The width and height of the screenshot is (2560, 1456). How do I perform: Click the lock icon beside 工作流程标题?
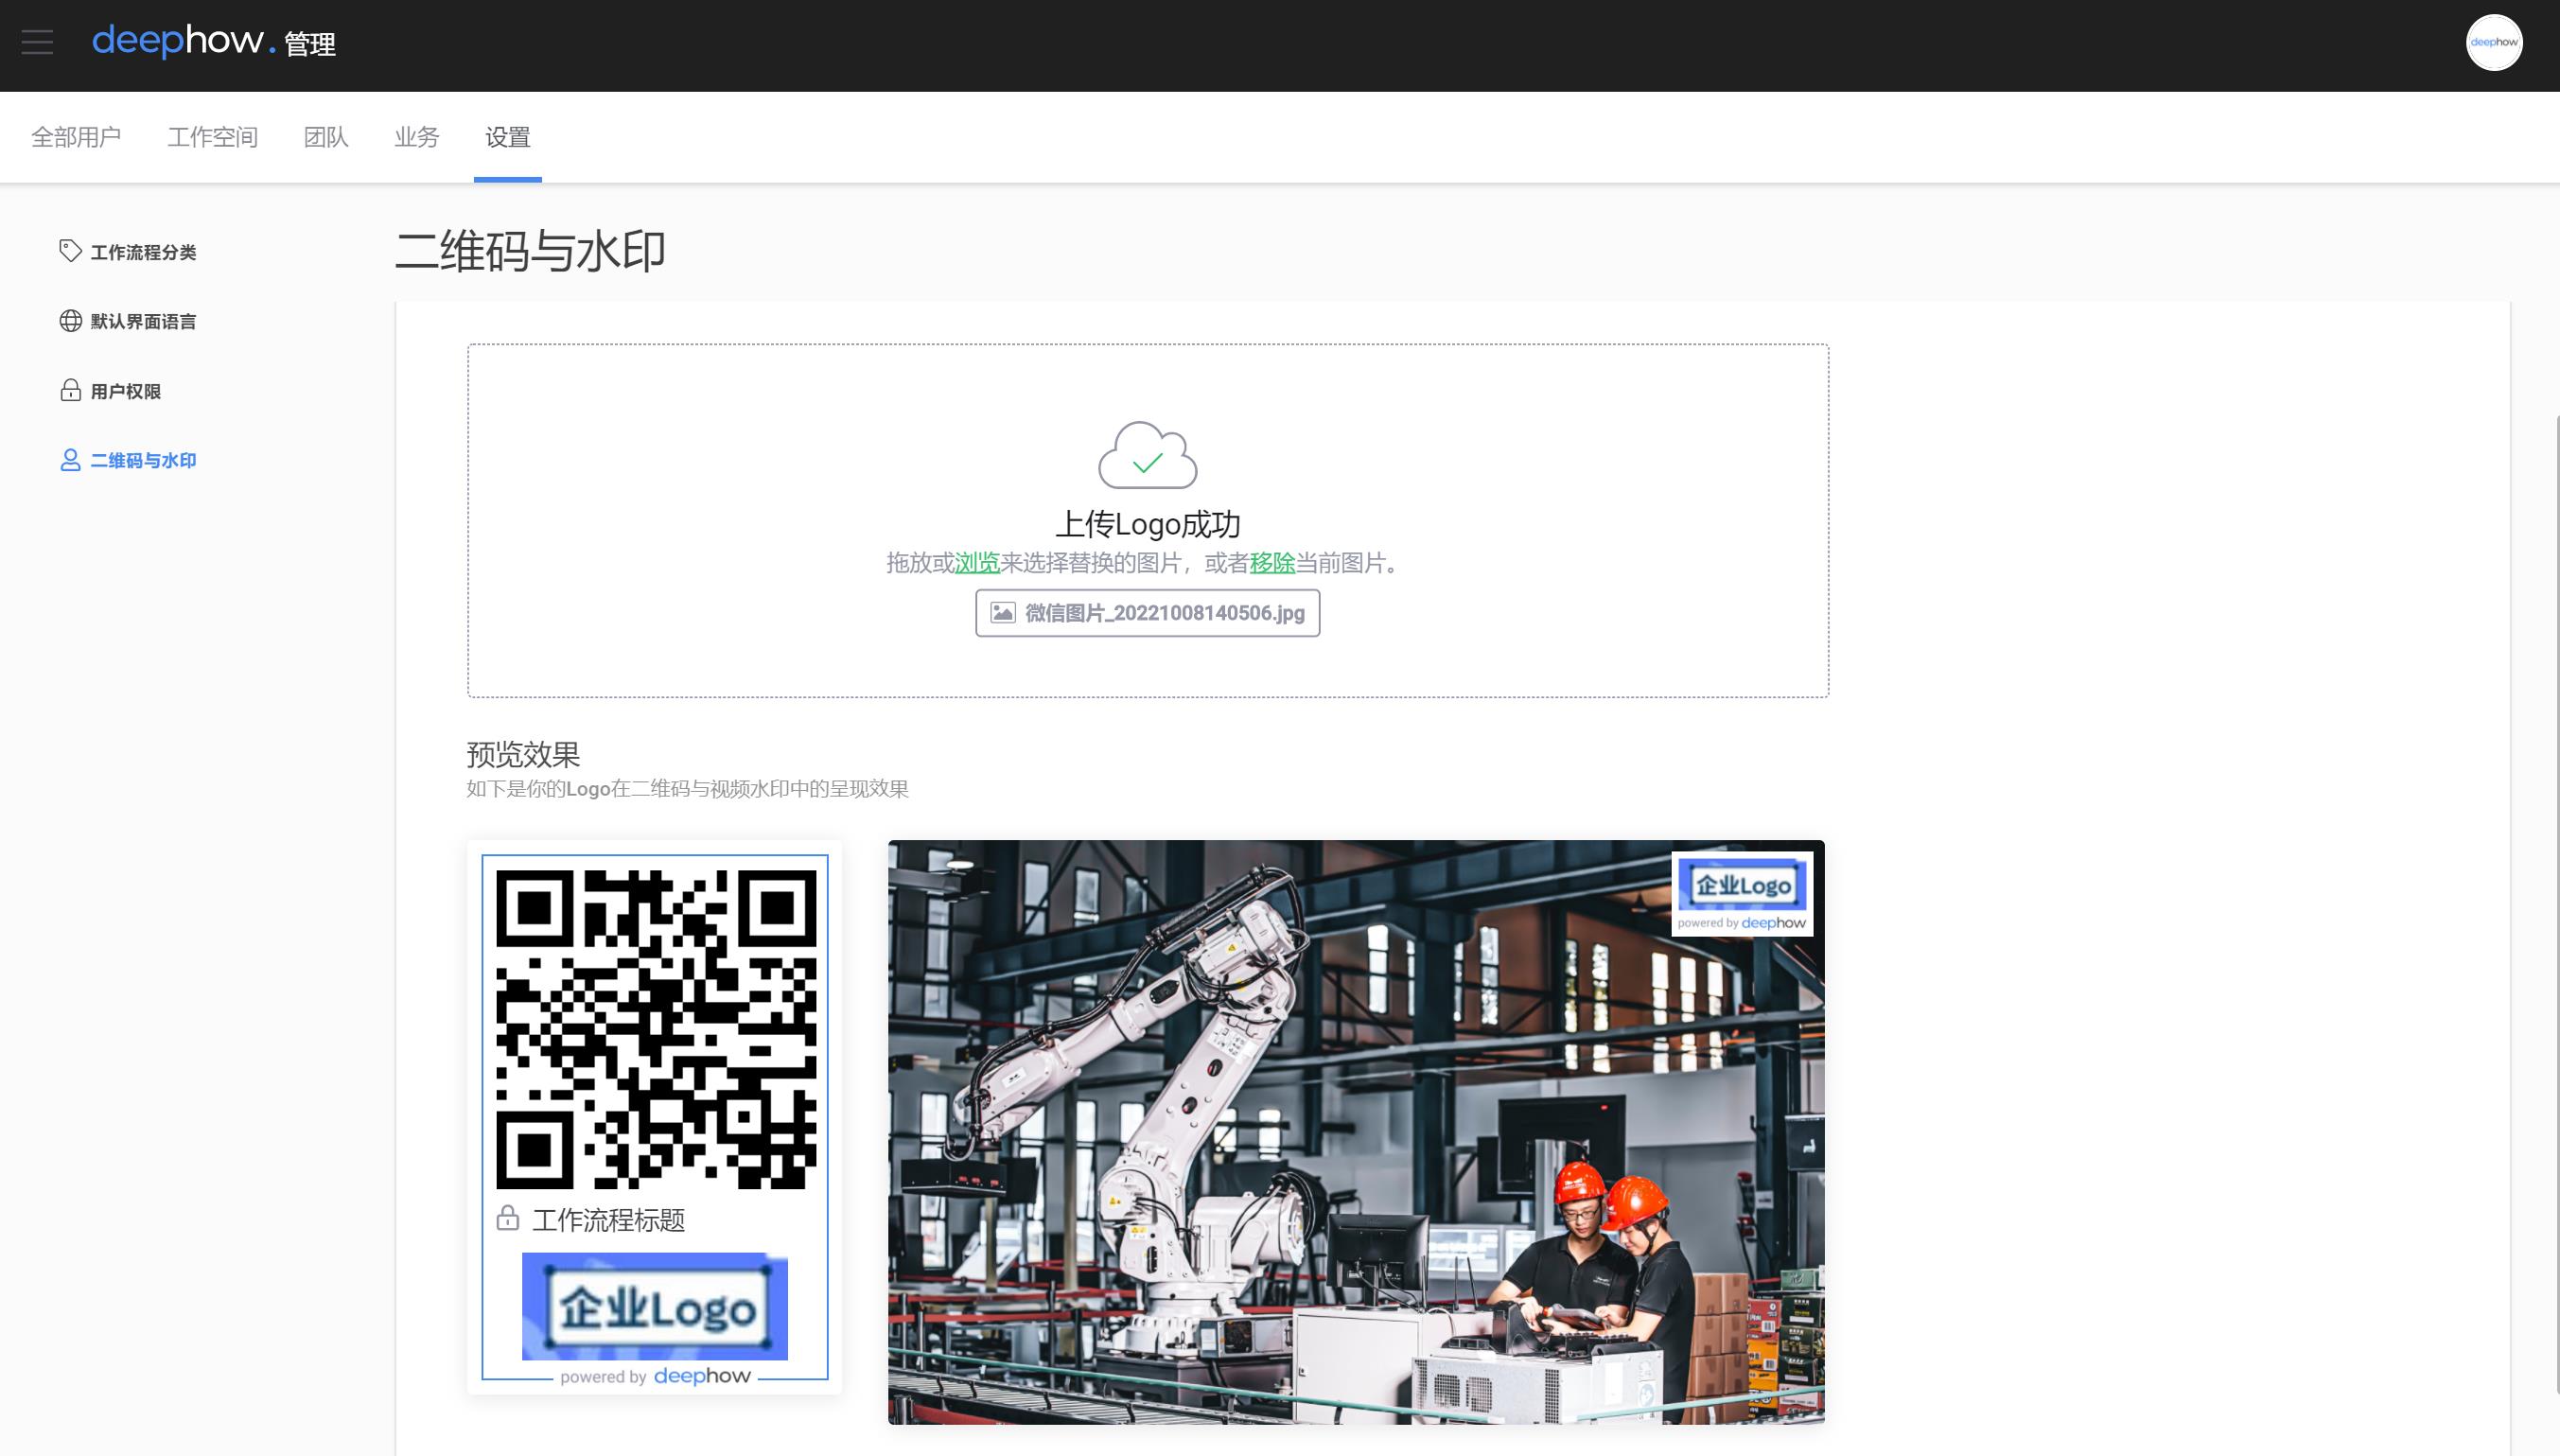(508, 1218)
